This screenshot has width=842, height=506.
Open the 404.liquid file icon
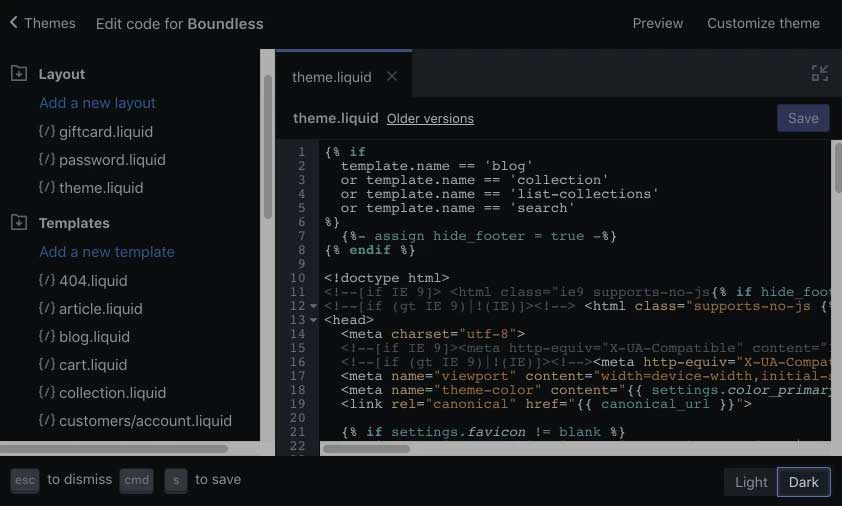47,280
